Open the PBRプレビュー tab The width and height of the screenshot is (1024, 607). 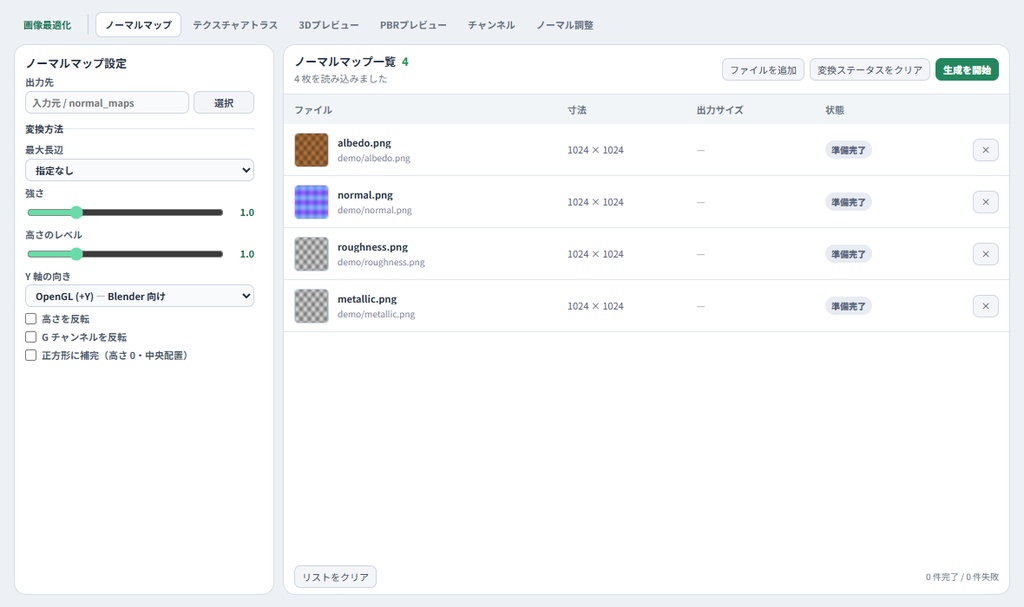tap(413, 25)
